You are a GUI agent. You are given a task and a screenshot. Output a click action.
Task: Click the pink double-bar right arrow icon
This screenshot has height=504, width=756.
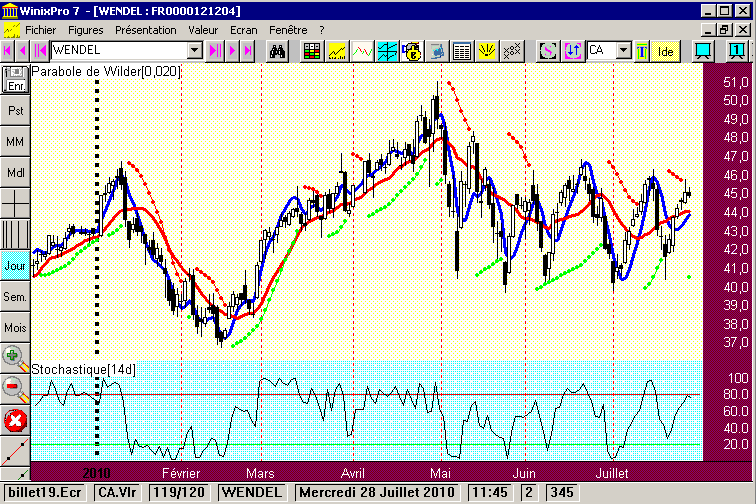click(215, 51)
